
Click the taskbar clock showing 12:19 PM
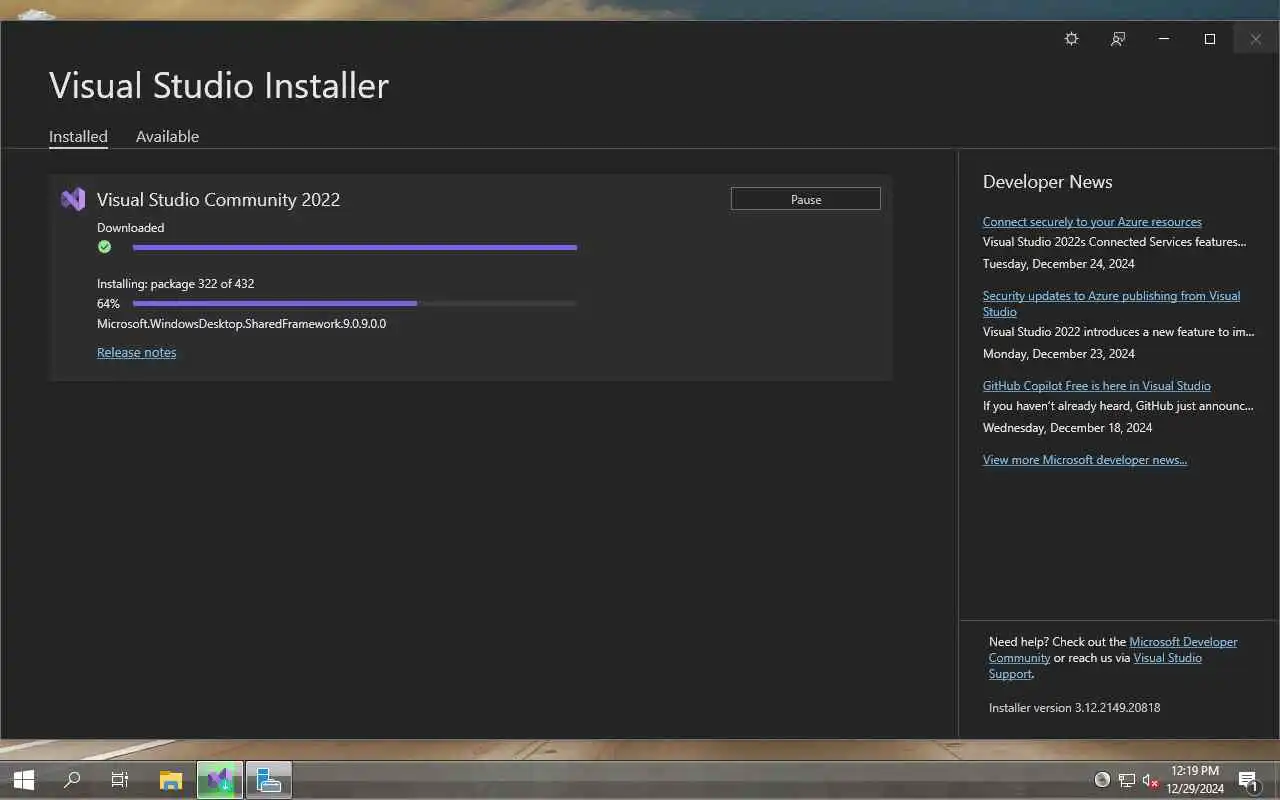point(1195,780)
